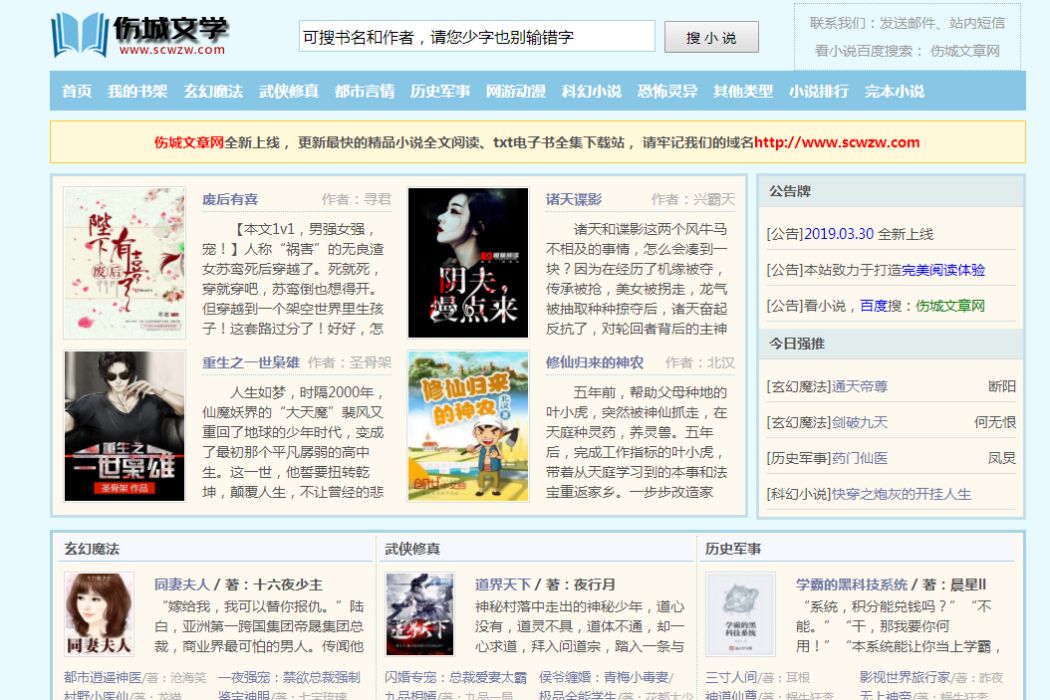The width and height of the screenshot is (1050, 700).
Task: Open the 修仙归来的神农 title link
Action: coord(594,362)
